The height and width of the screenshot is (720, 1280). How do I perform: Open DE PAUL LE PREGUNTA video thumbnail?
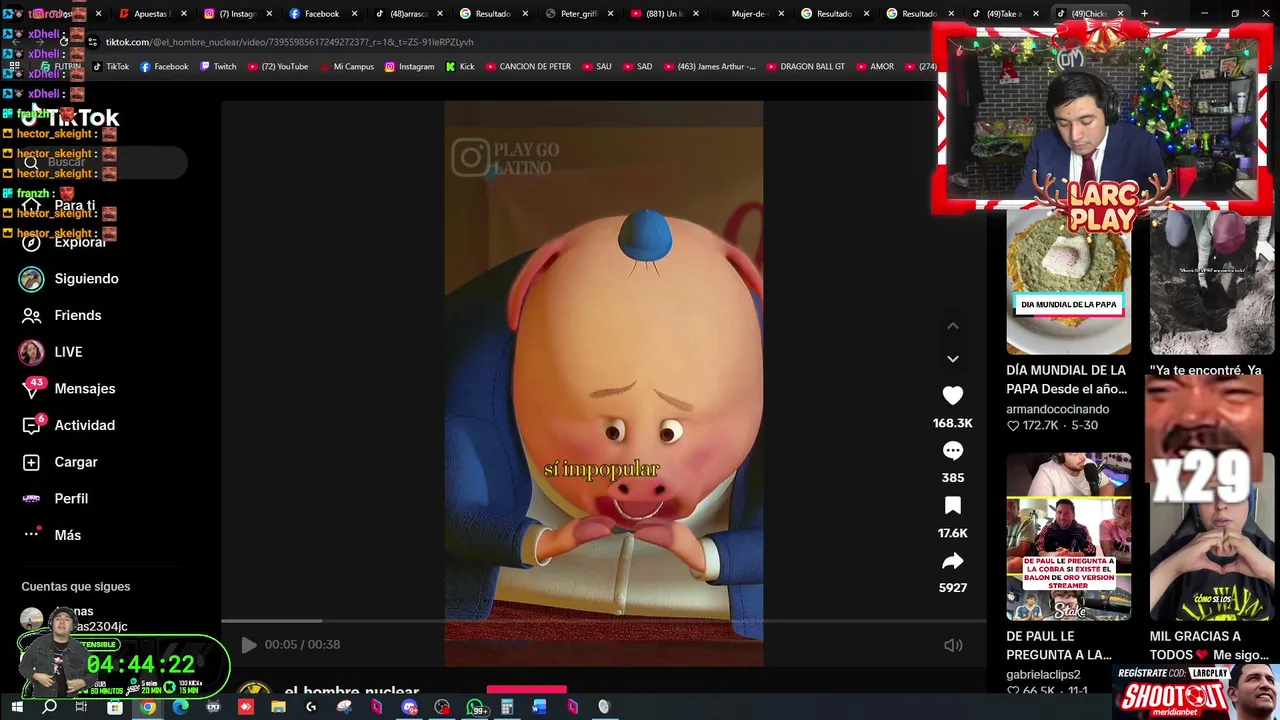point(1068,536)
